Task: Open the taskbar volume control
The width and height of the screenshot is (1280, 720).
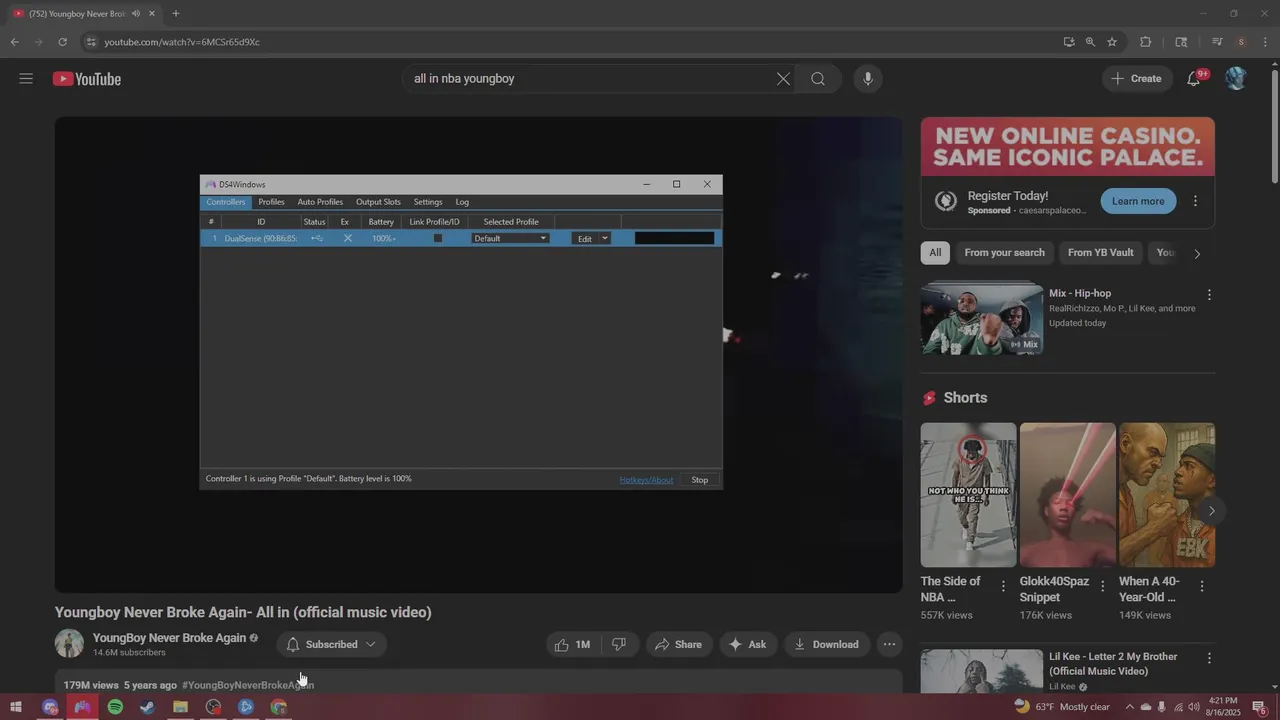Action: pyautogui.click(x=1194, y=707)
